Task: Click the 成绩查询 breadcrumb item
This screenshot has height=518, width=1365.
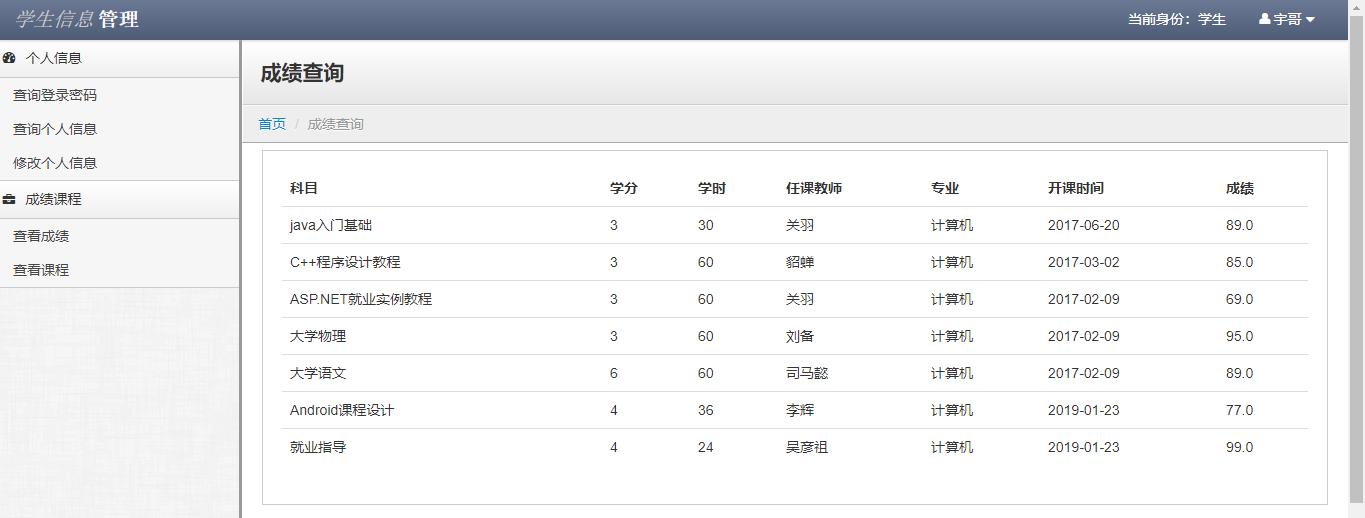Action: click(335, 124)
